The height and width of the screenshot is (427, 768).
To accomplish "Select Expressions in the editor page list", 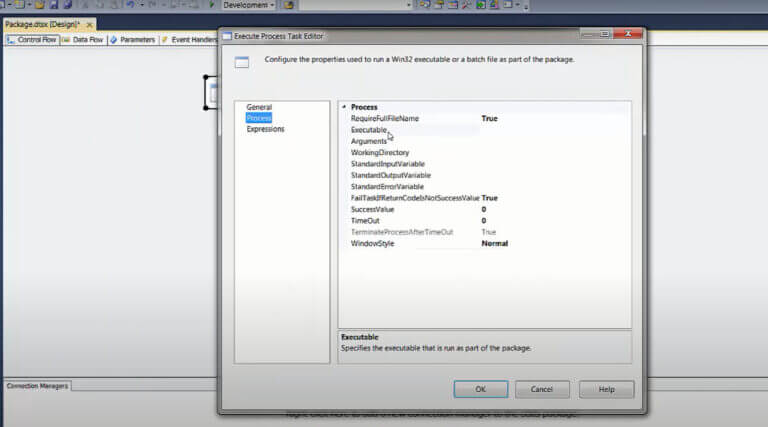I will 265,129.
